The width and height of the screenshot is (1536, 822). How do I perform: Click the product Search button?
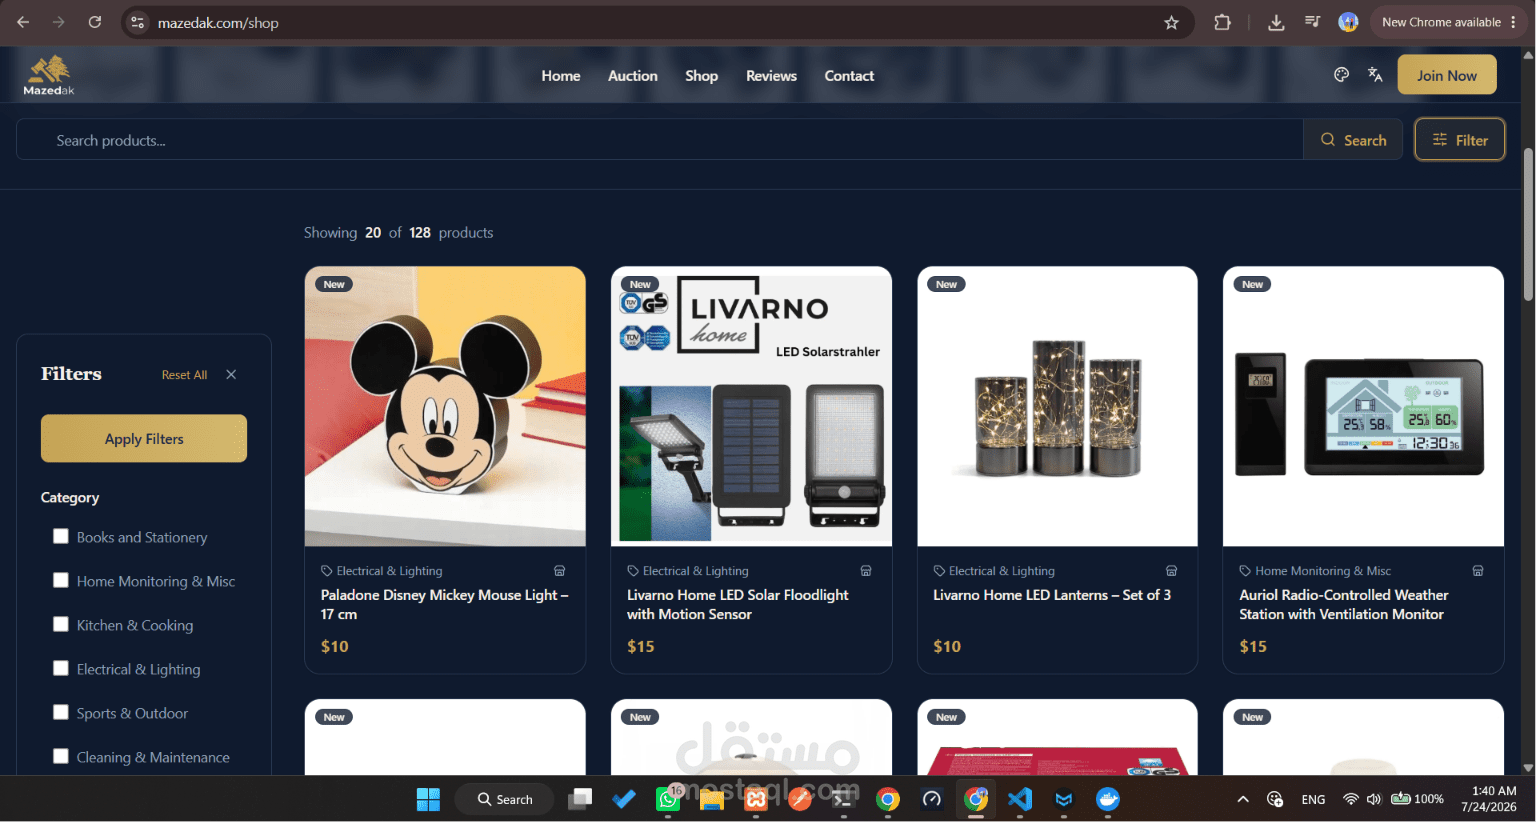(x=1353, y=140)
